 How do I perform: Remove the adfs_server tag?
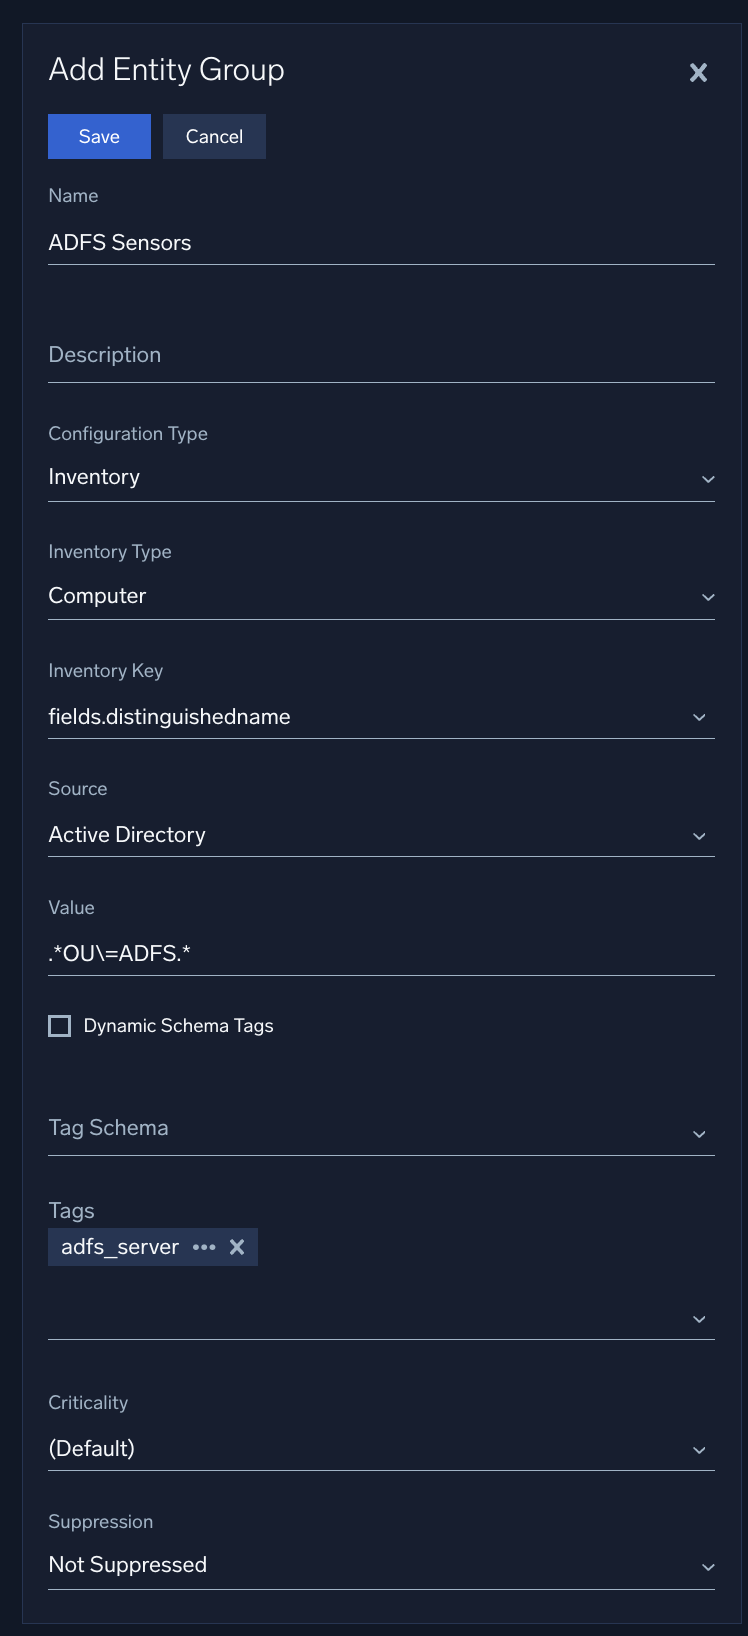click(237, 1246)
